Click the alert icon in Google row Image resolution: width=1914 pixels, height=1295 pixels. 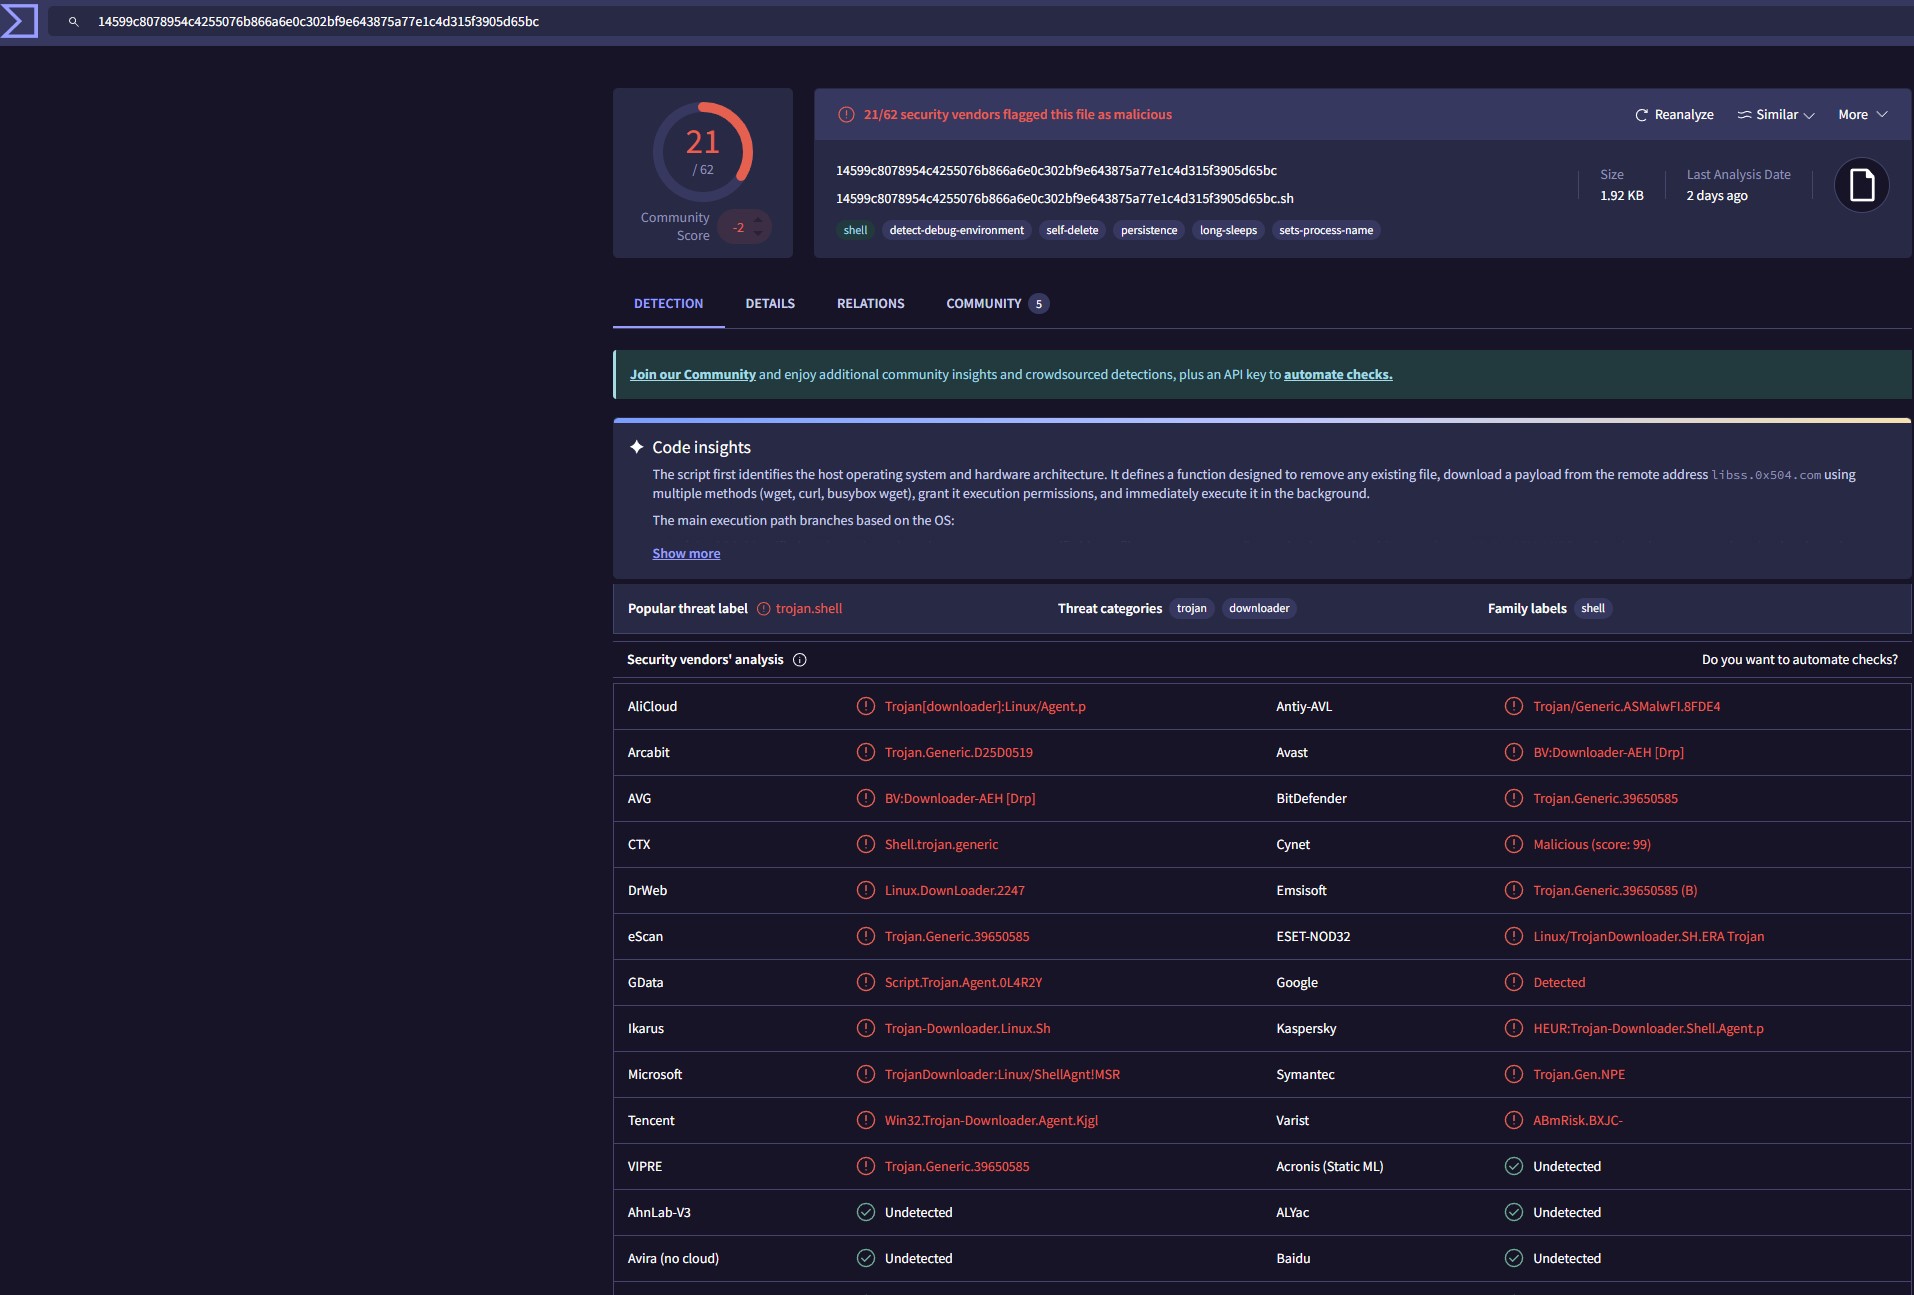tap(1514, 982)
